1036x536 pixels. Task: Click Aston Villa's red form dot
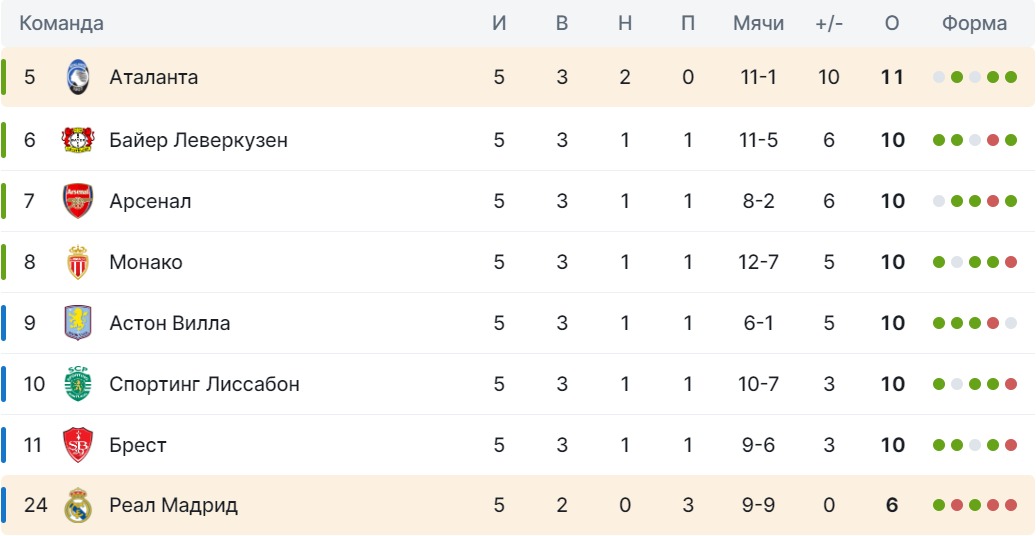coord(993,323)
